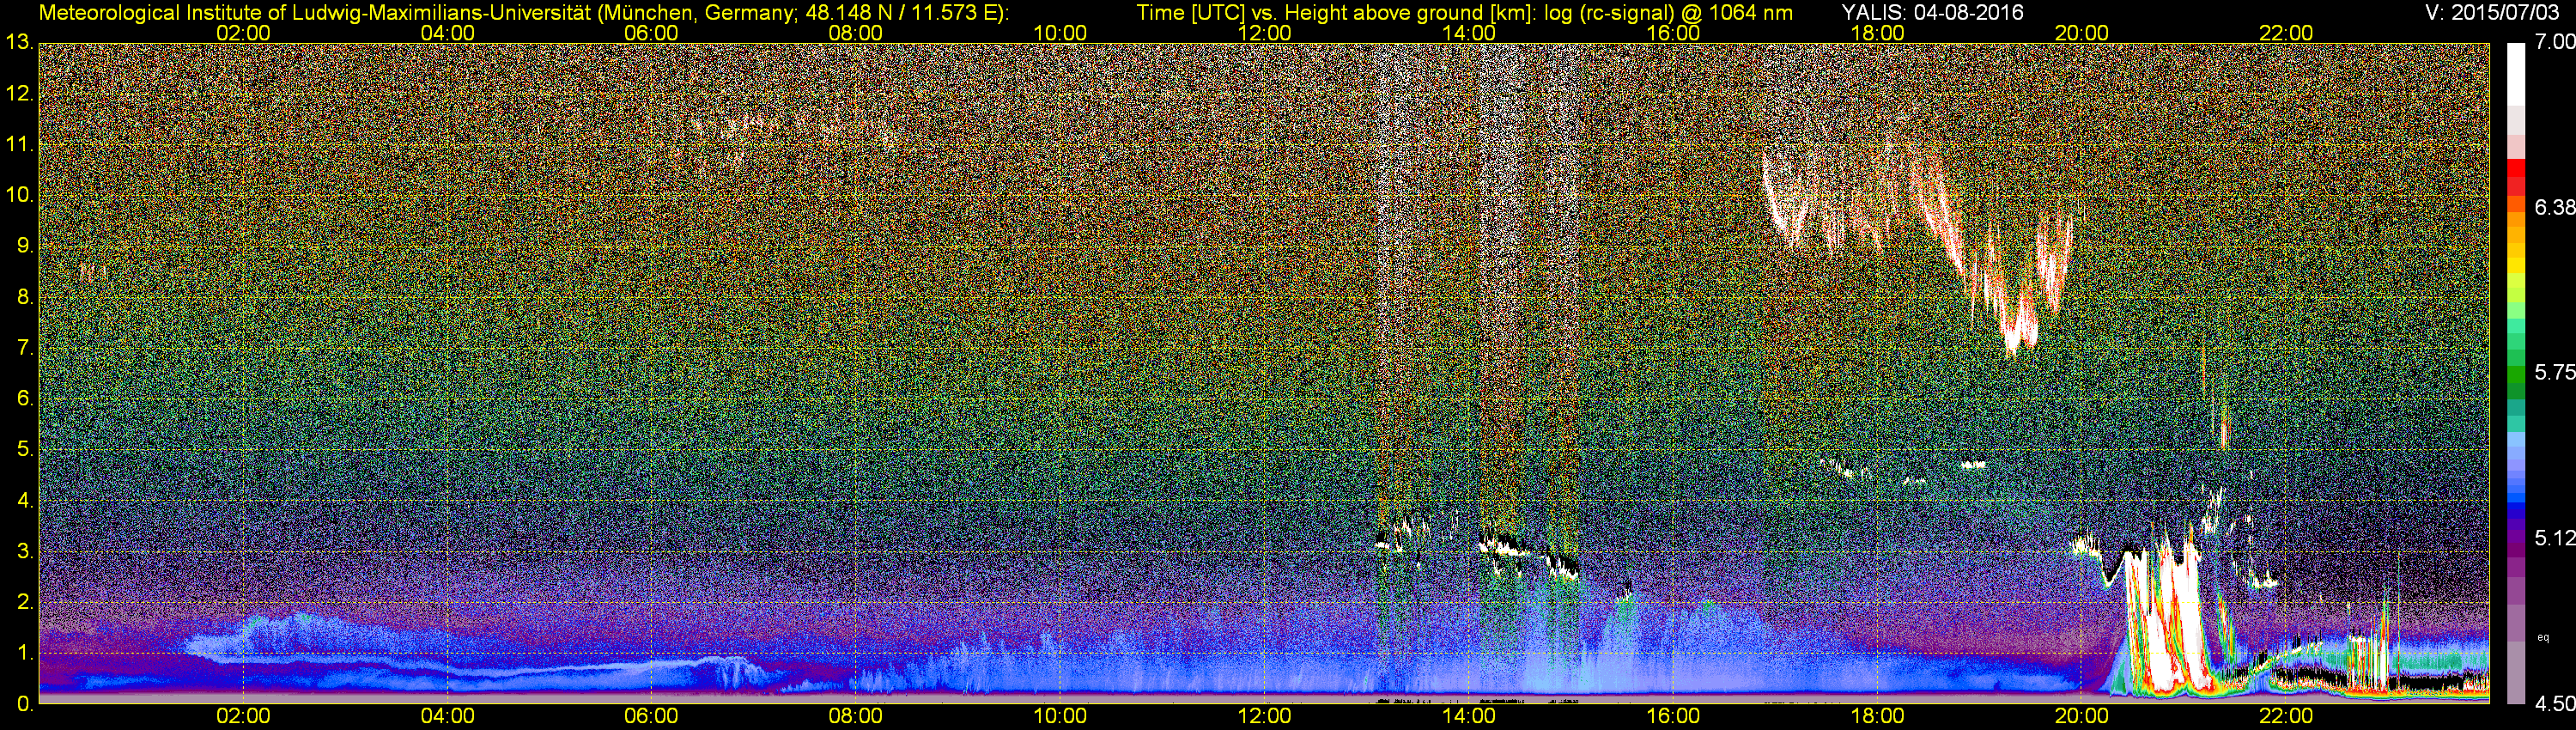Select the 06:00 label on the top time axis

point(651,33)
